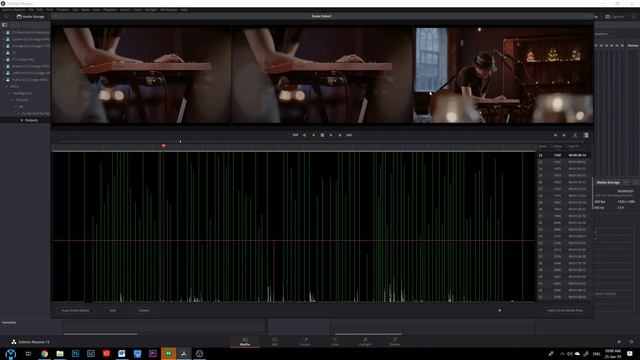Open the File menu
Viewport: 640px width, 360px height.
31,9
